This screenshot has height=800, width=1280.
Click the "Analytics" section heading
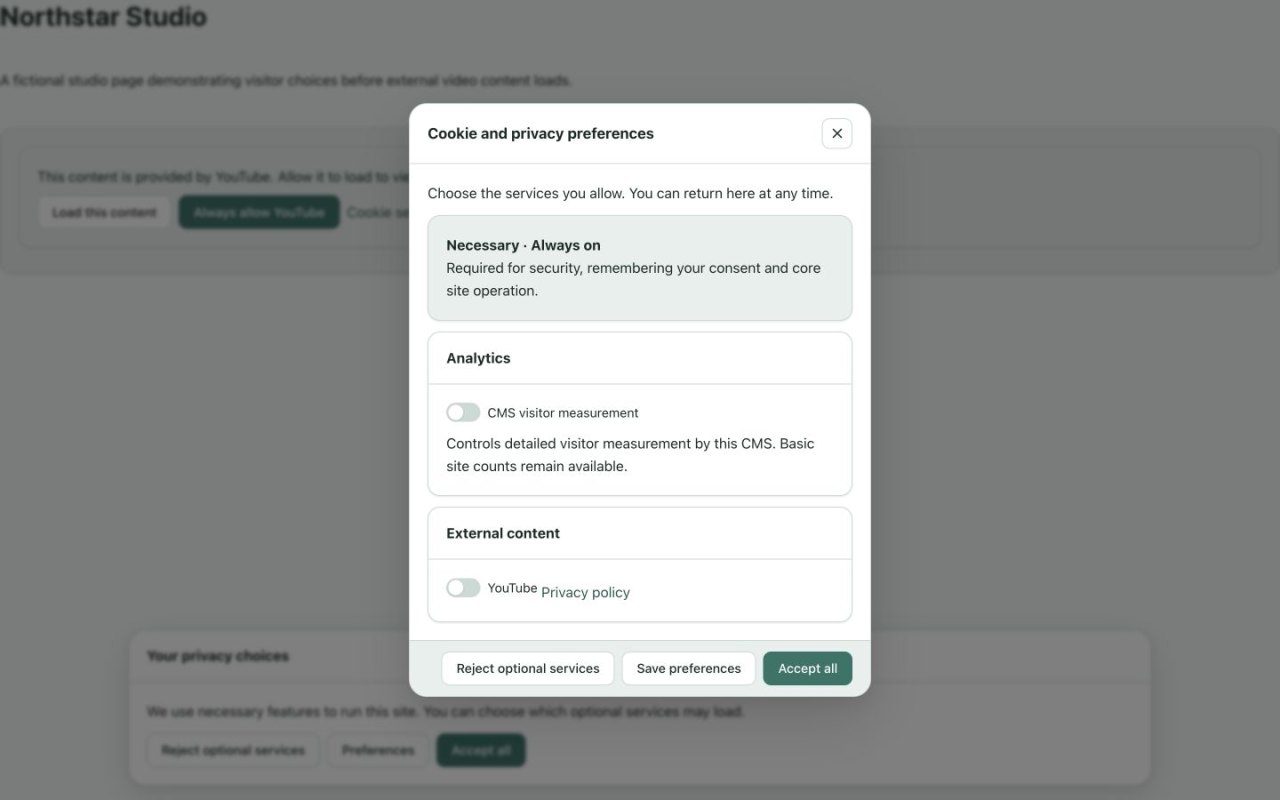[x=478, y=358]
